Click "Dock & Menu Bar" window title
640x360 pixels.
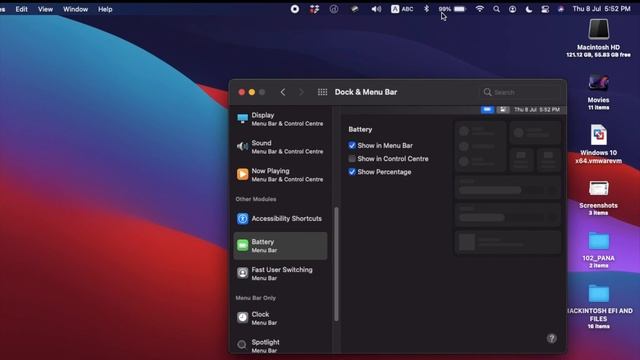[366, 92]
